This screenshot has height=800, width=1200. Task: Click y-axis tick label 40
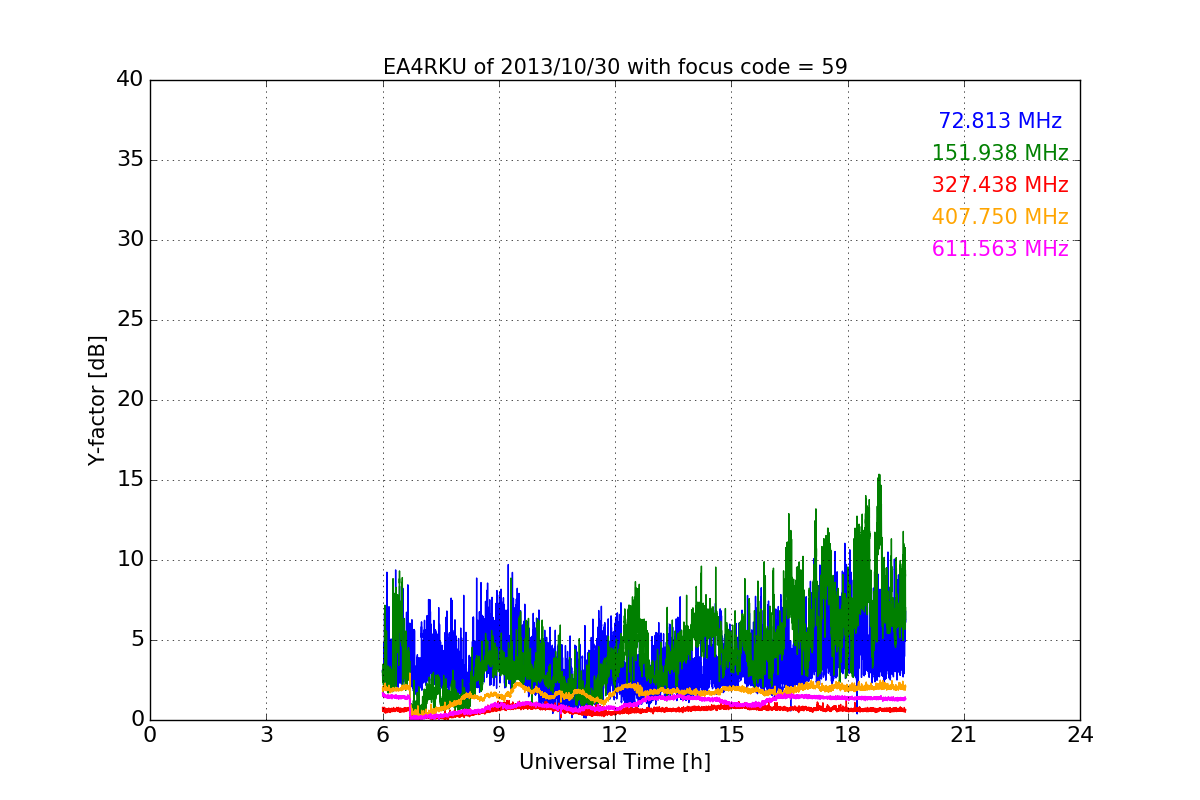[x=130, y=80]
